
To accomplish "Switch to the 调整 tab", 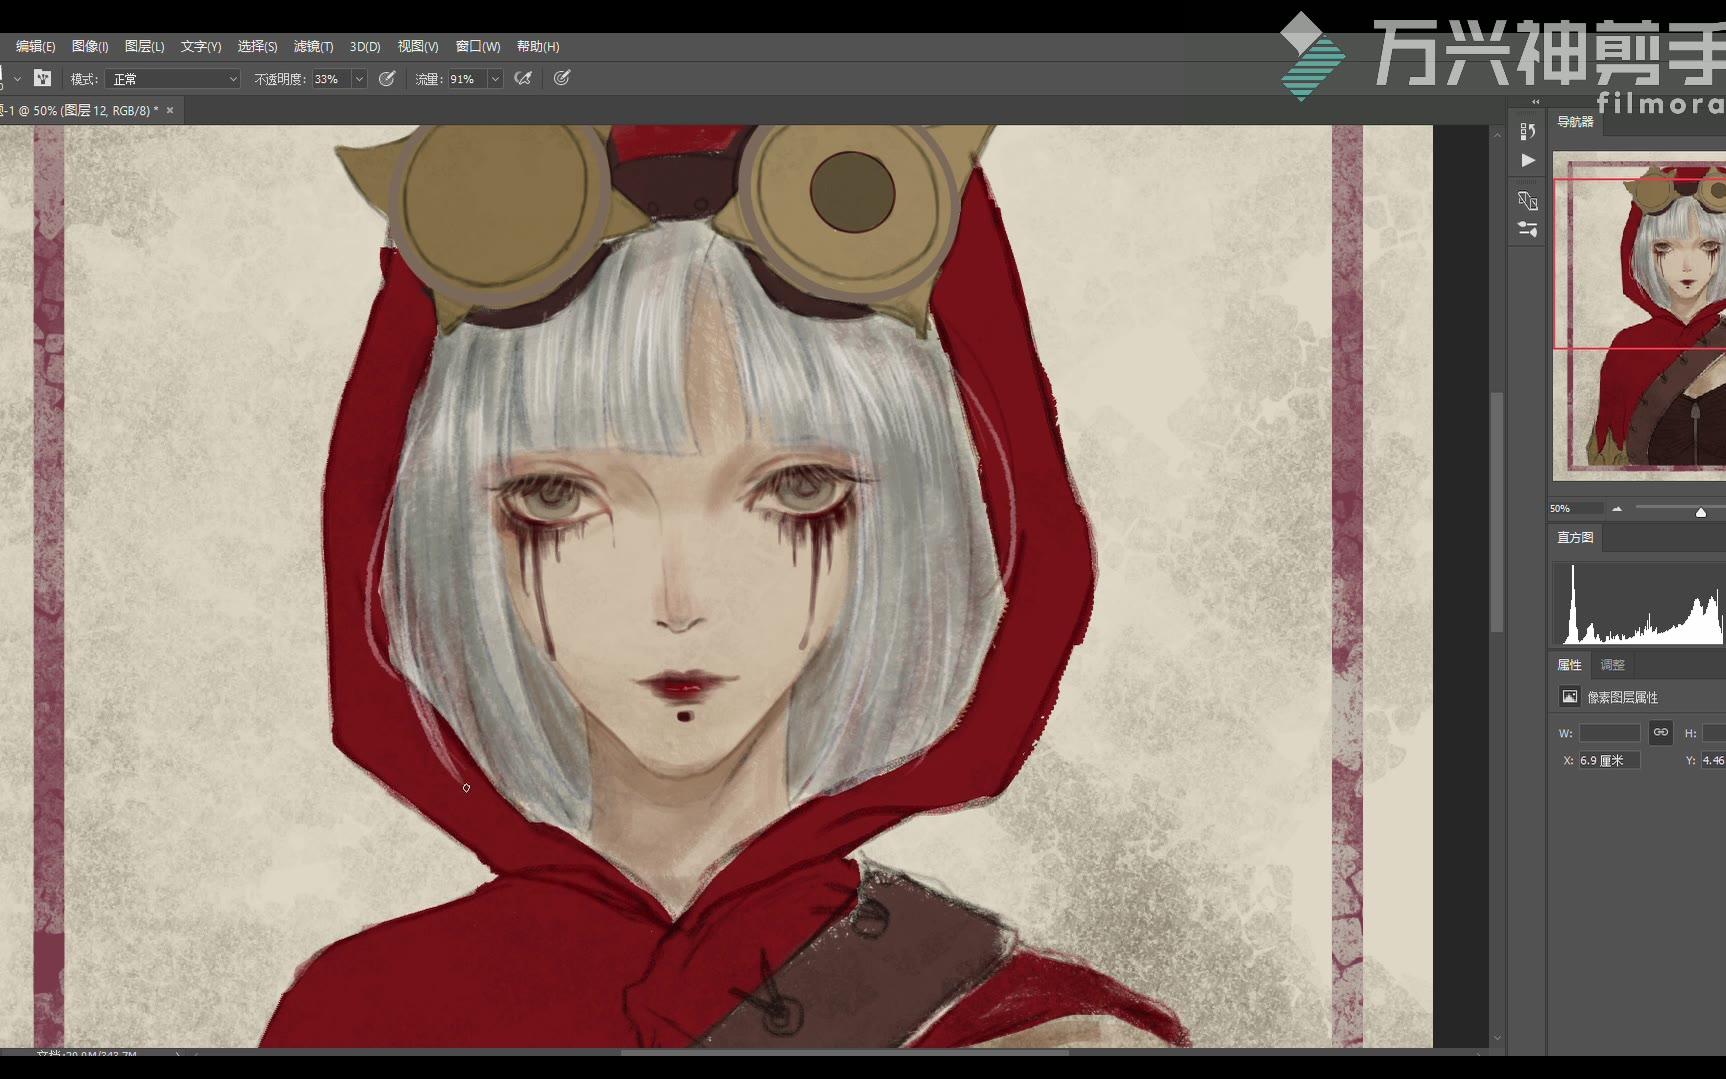I will pos(1612,664).
